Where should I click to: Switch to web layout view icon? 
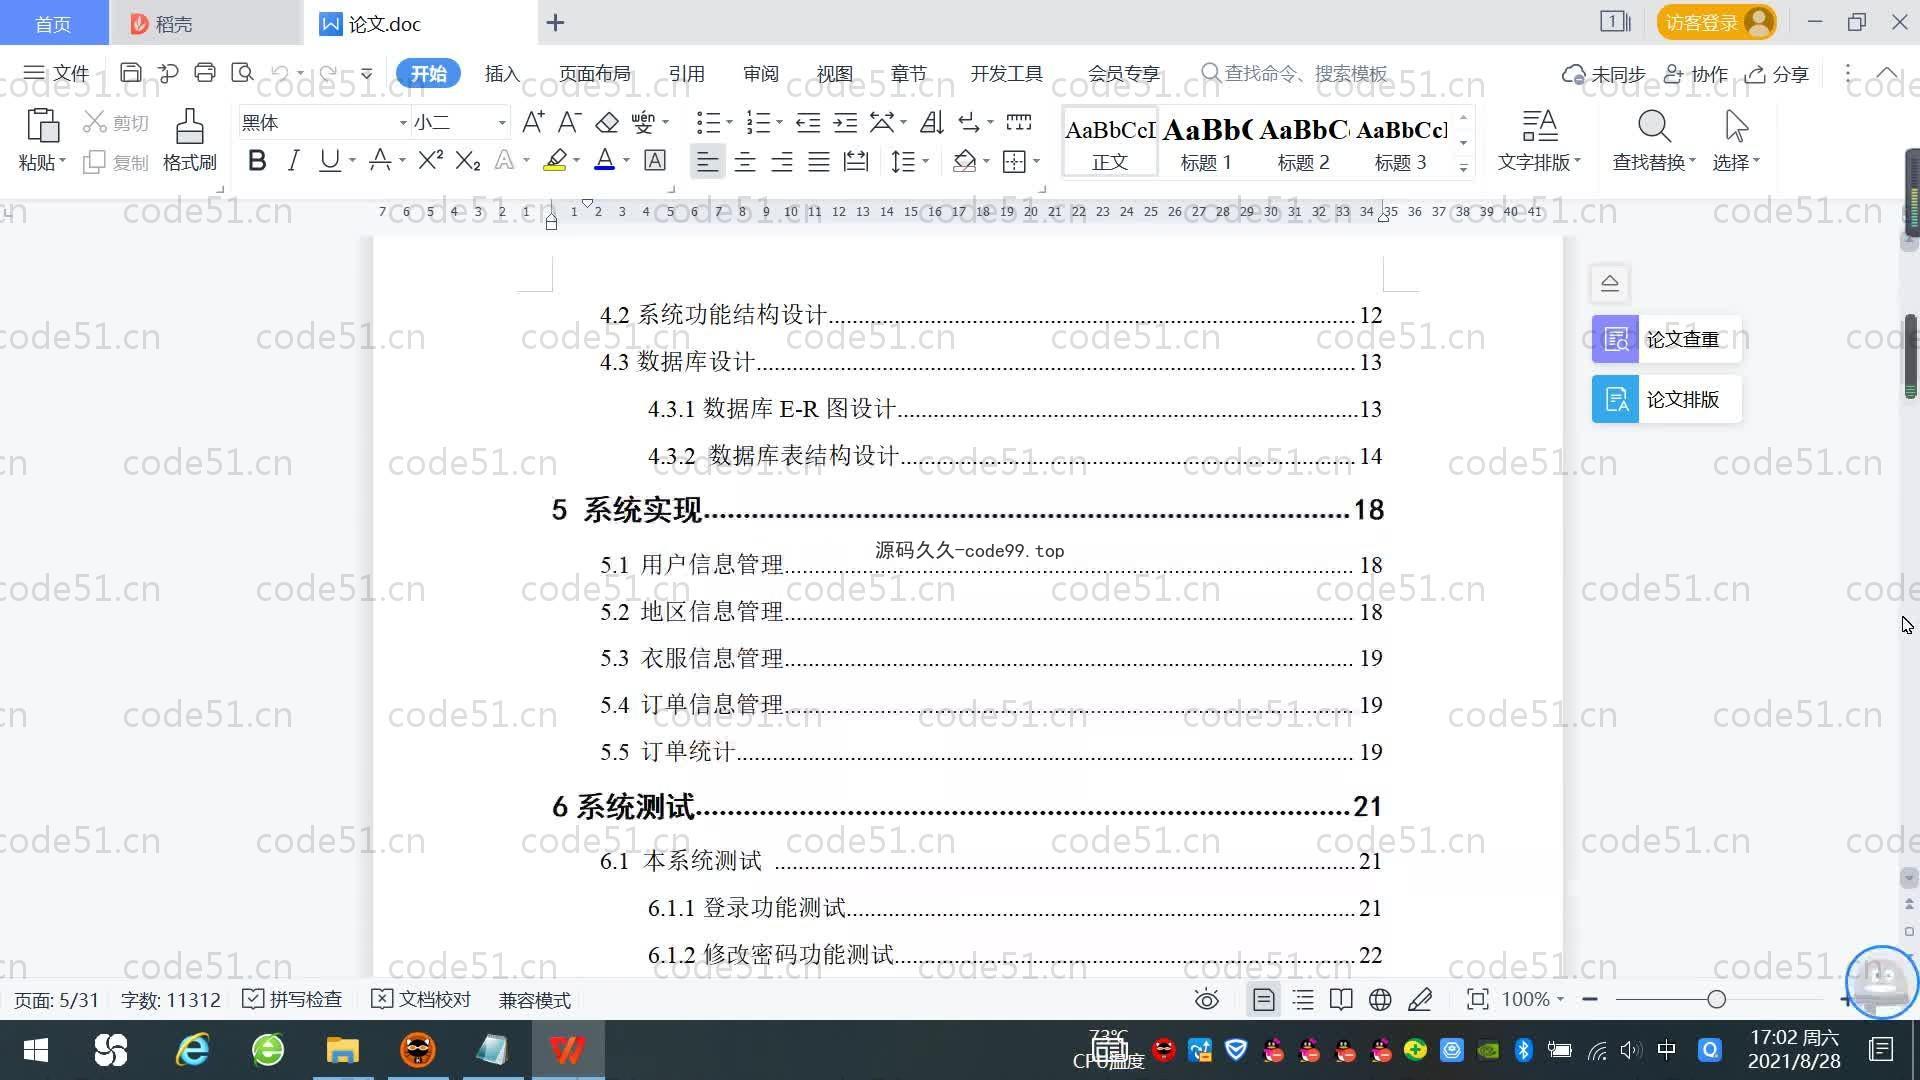(1380, 999)
